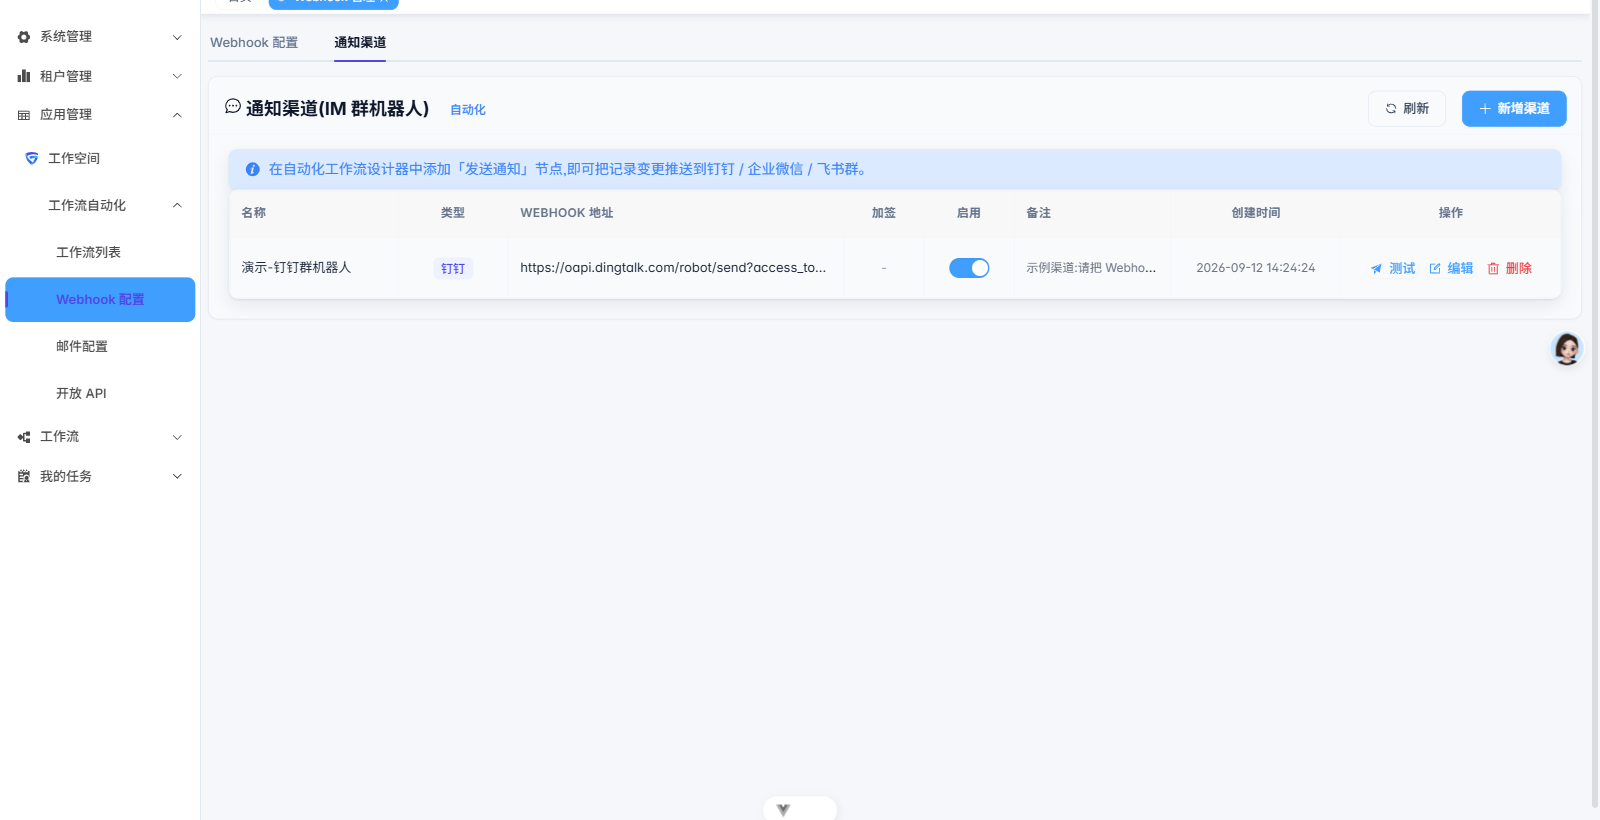Image resolution: width=1600 pixels, height=820 pixels.
Task: Click the dingtalk webhook URL cell
Action: pos(673,268)
